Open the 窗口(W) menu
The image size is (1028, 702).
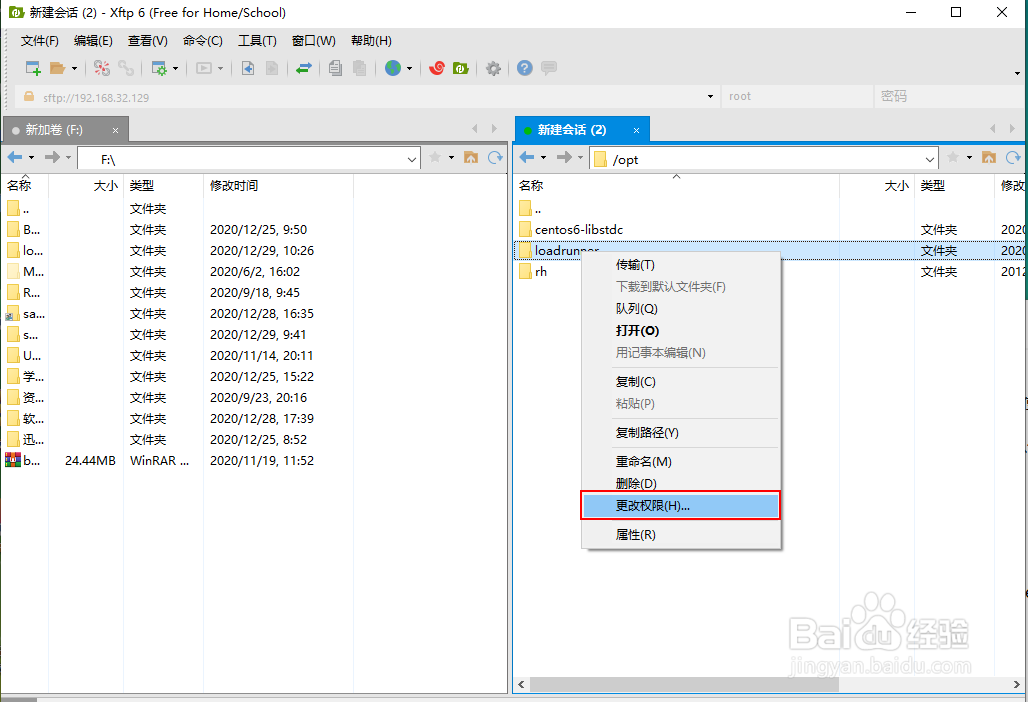tap(313, 41)
